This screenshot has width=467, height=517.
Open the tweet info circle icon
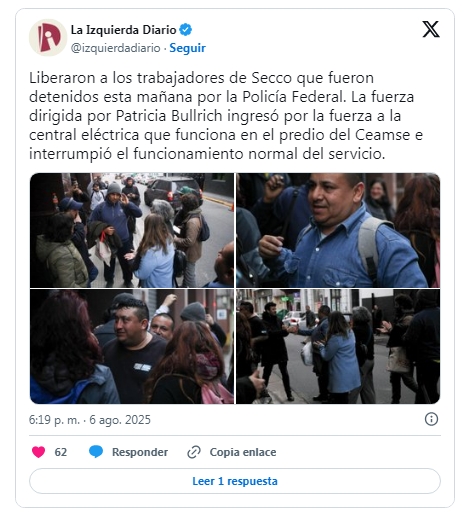(431, 419)
